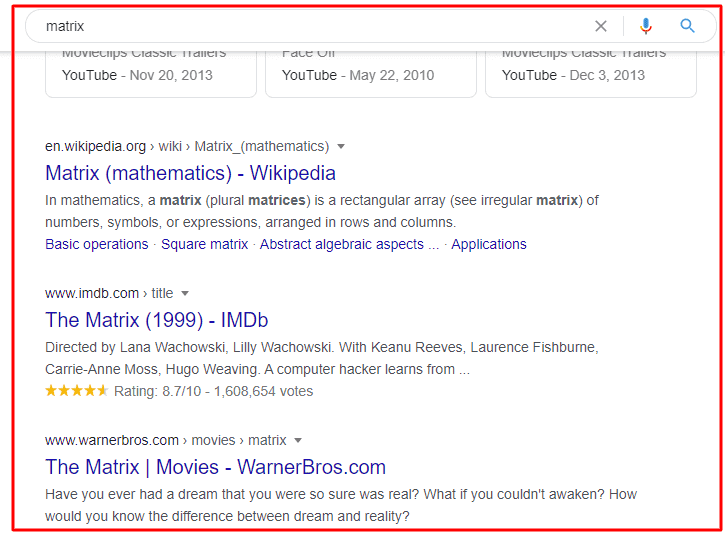725x540 pixels.
Task: Click the www.imdb.com › title breadcrumb
Action: pos(109,294)
